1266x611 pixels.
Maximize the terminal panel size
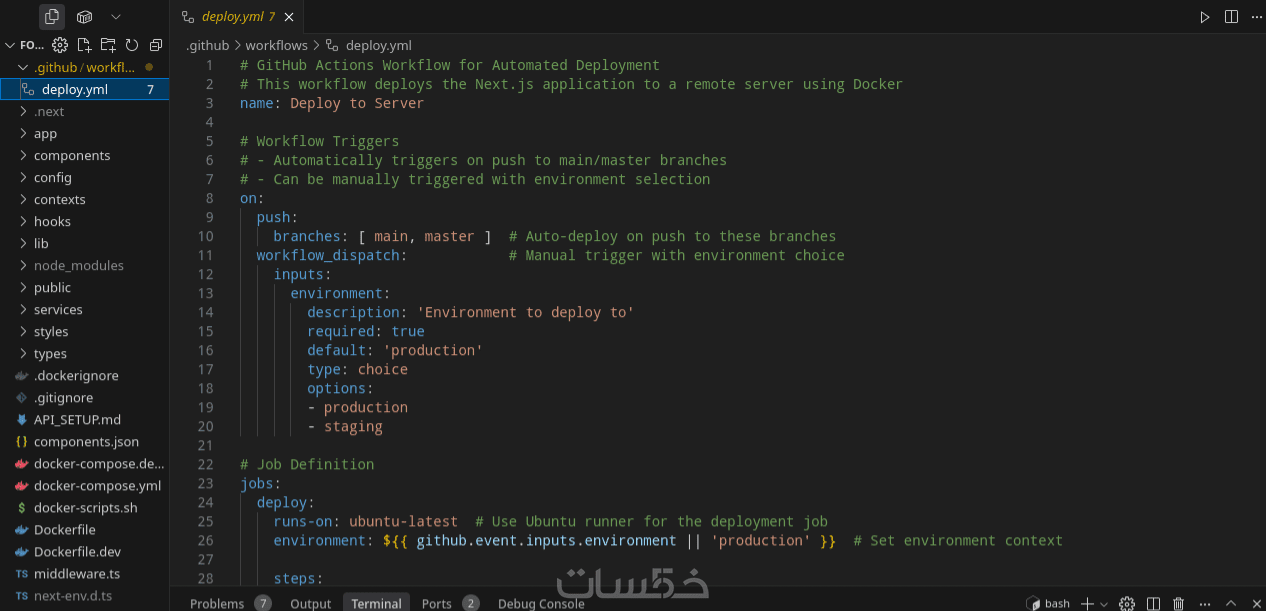coord(1231,603)
